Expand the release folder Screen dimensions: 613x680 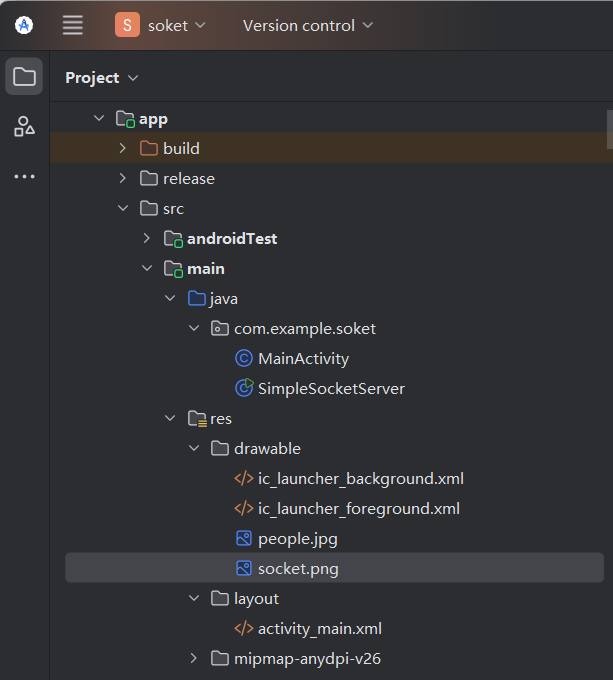[x=123, y=178]
